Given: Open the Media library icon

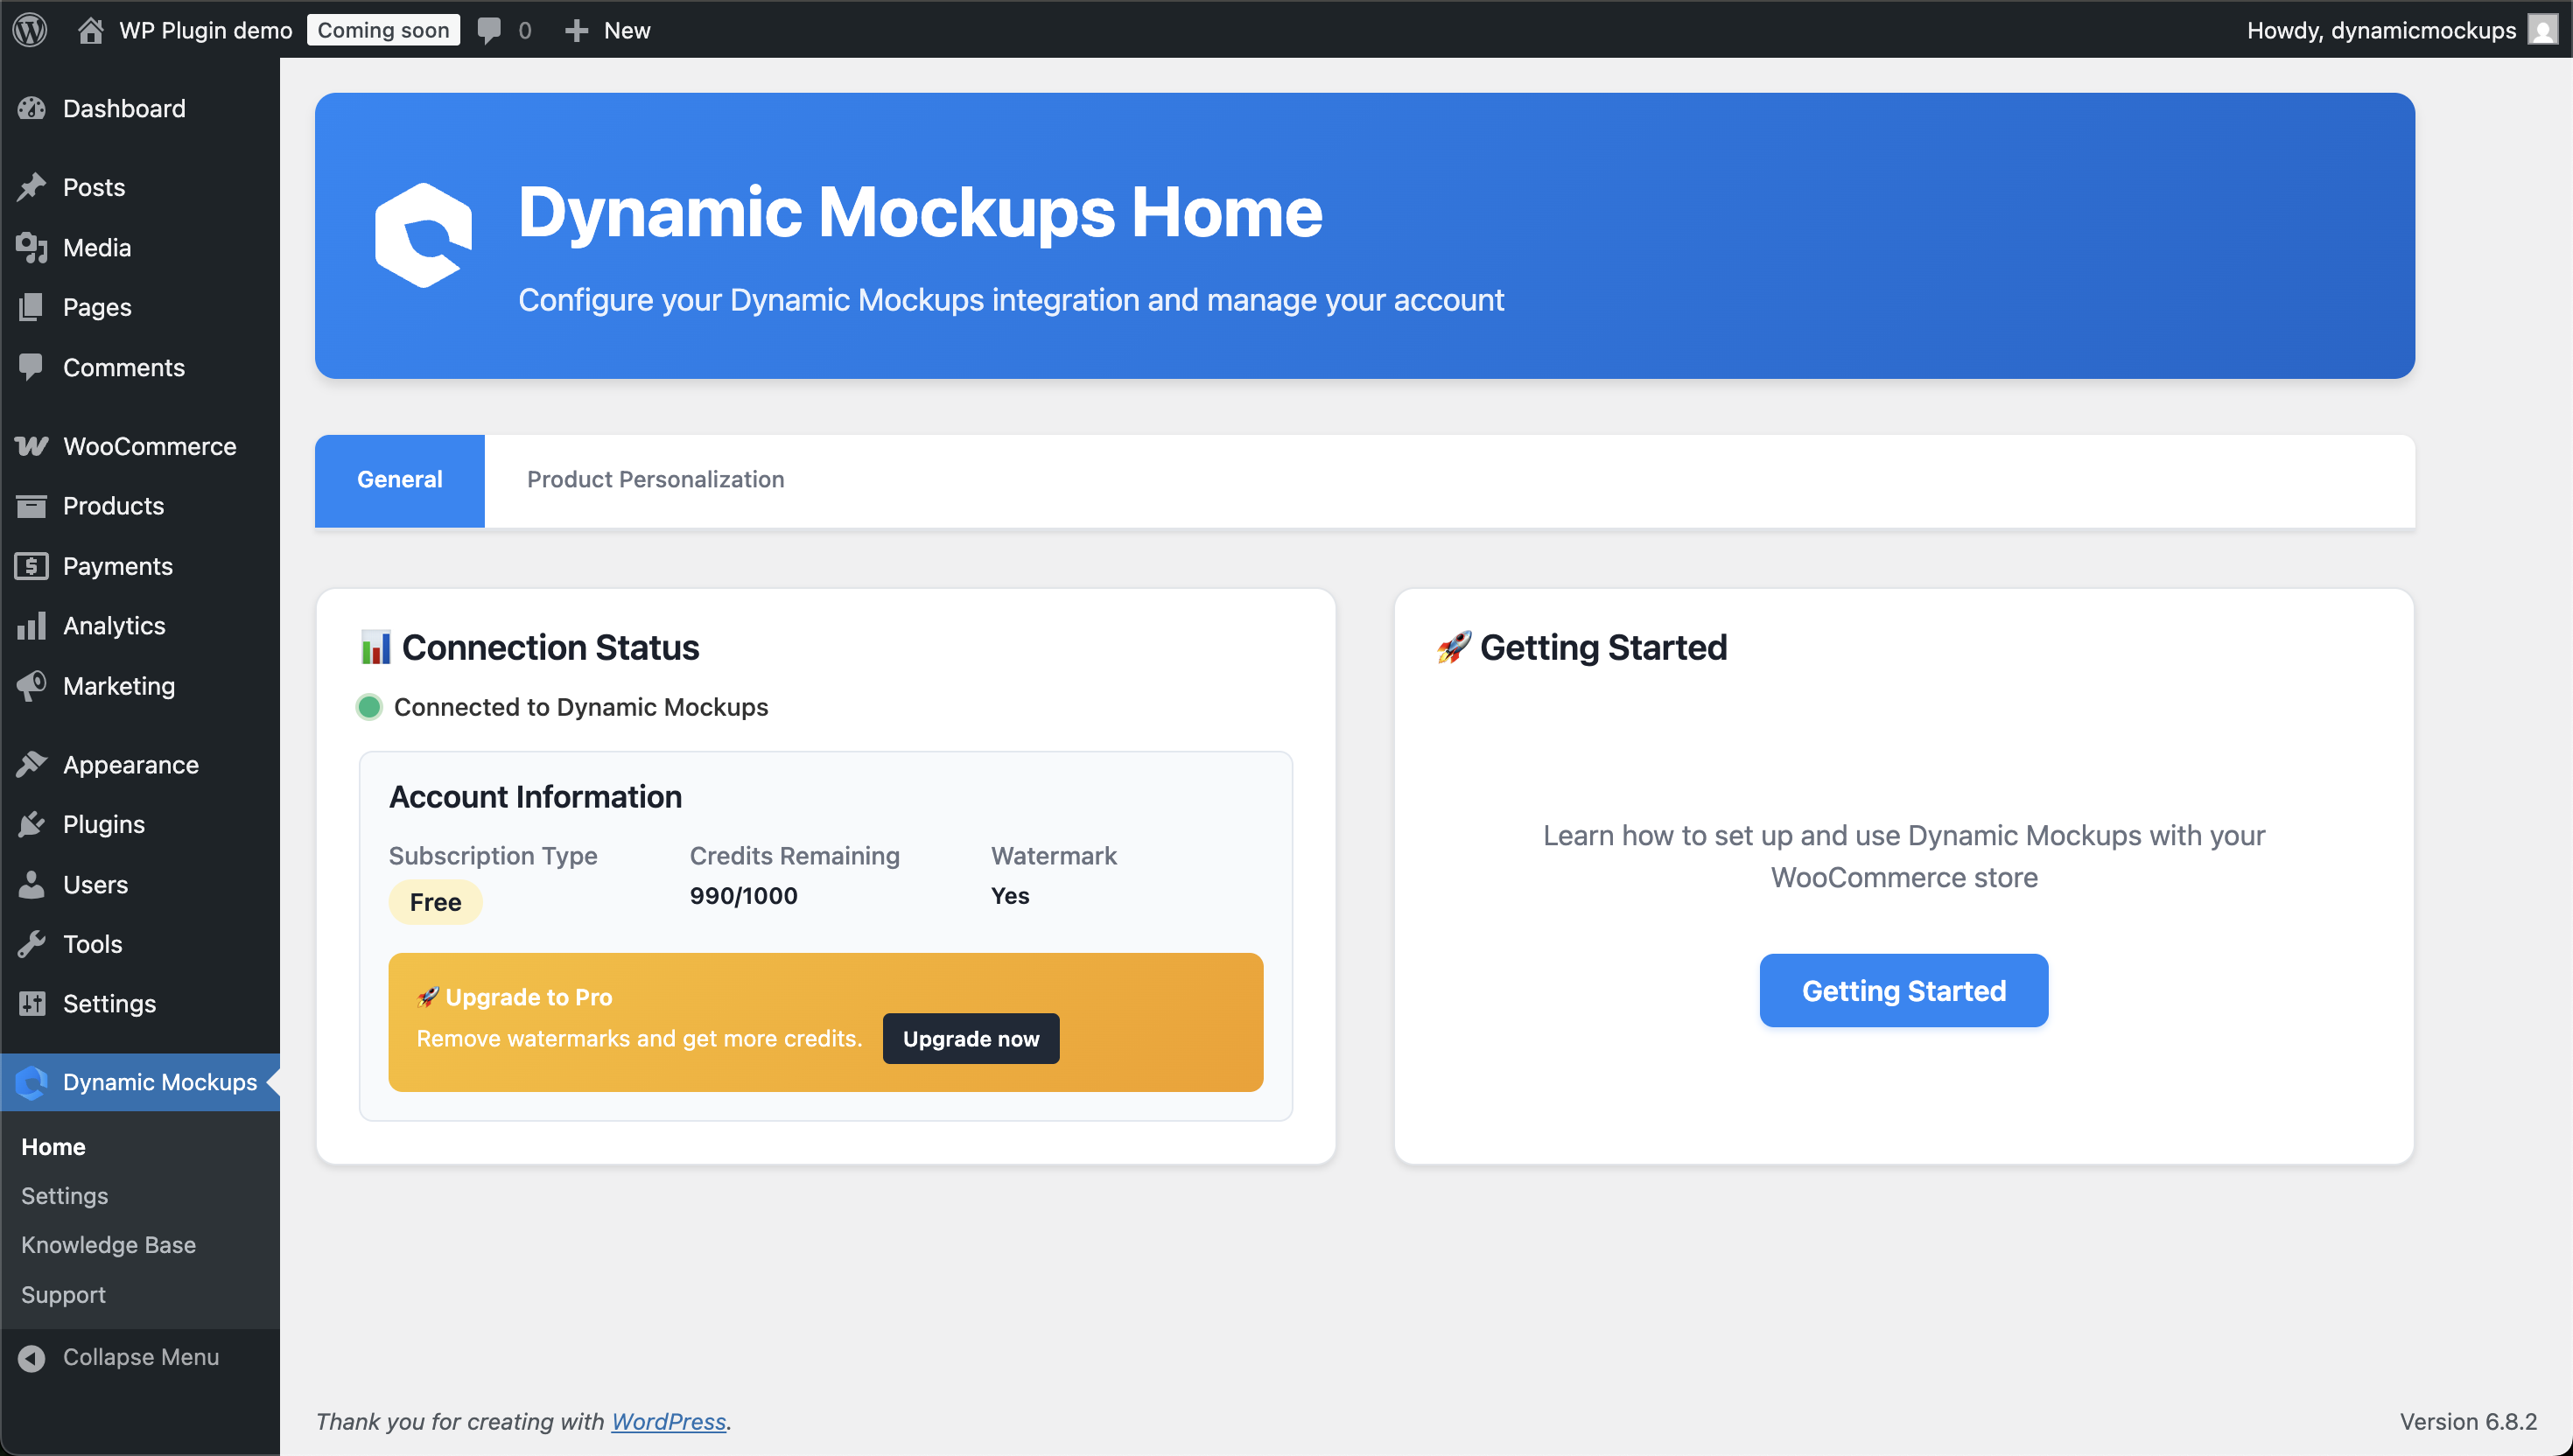Looking at the screenshot, I should [31, 247].
